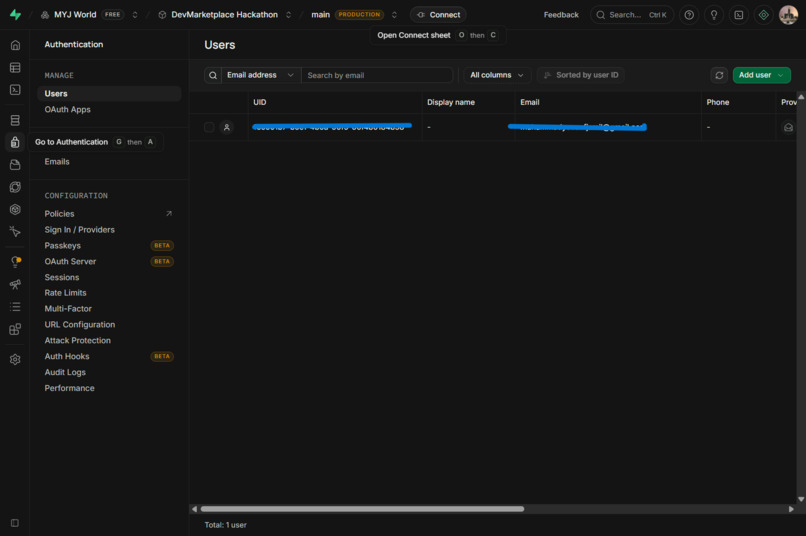Expand the Add user chevron menu
This screenshot has width=806, height=536.
click(x=781, y=76)
